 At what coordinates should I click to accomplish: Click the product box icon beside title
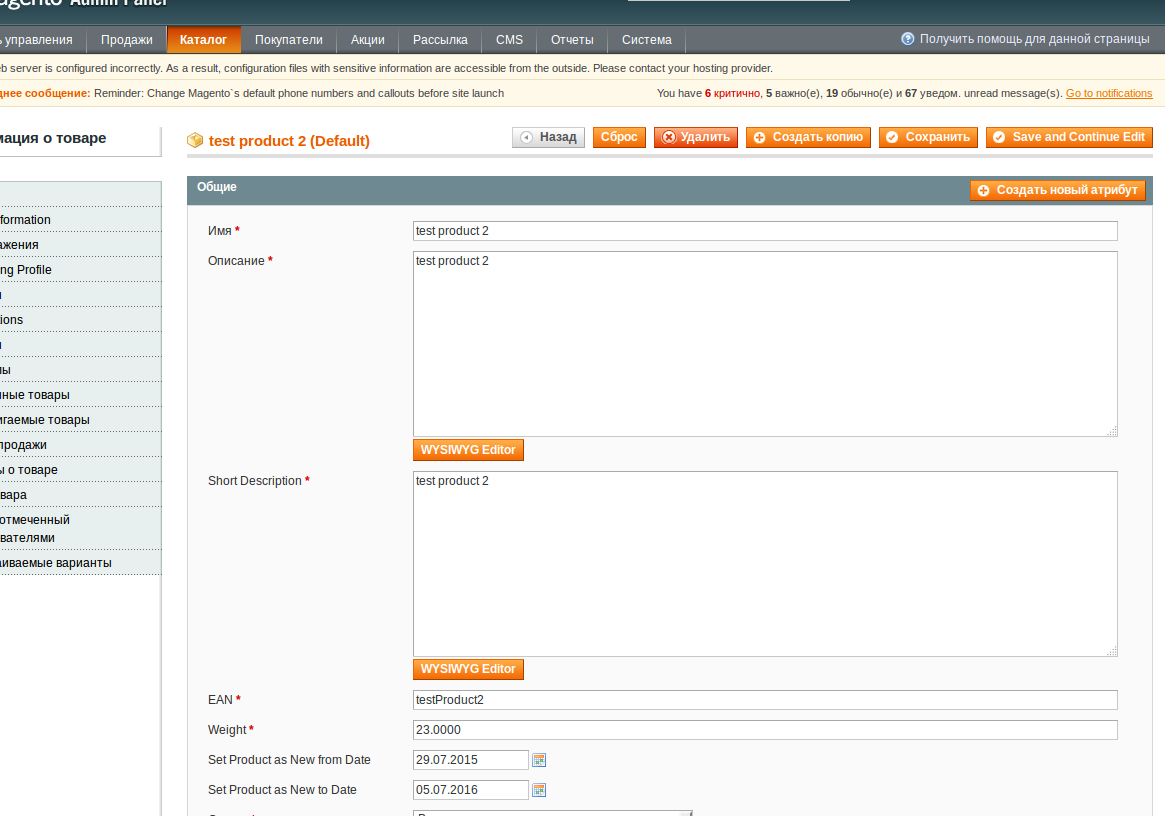pyautogui.click(x=195, y=140)
